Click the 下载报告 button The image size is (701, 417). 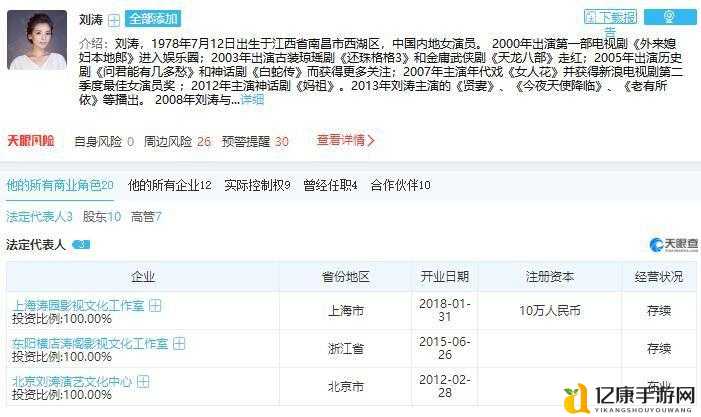[610, 18]
